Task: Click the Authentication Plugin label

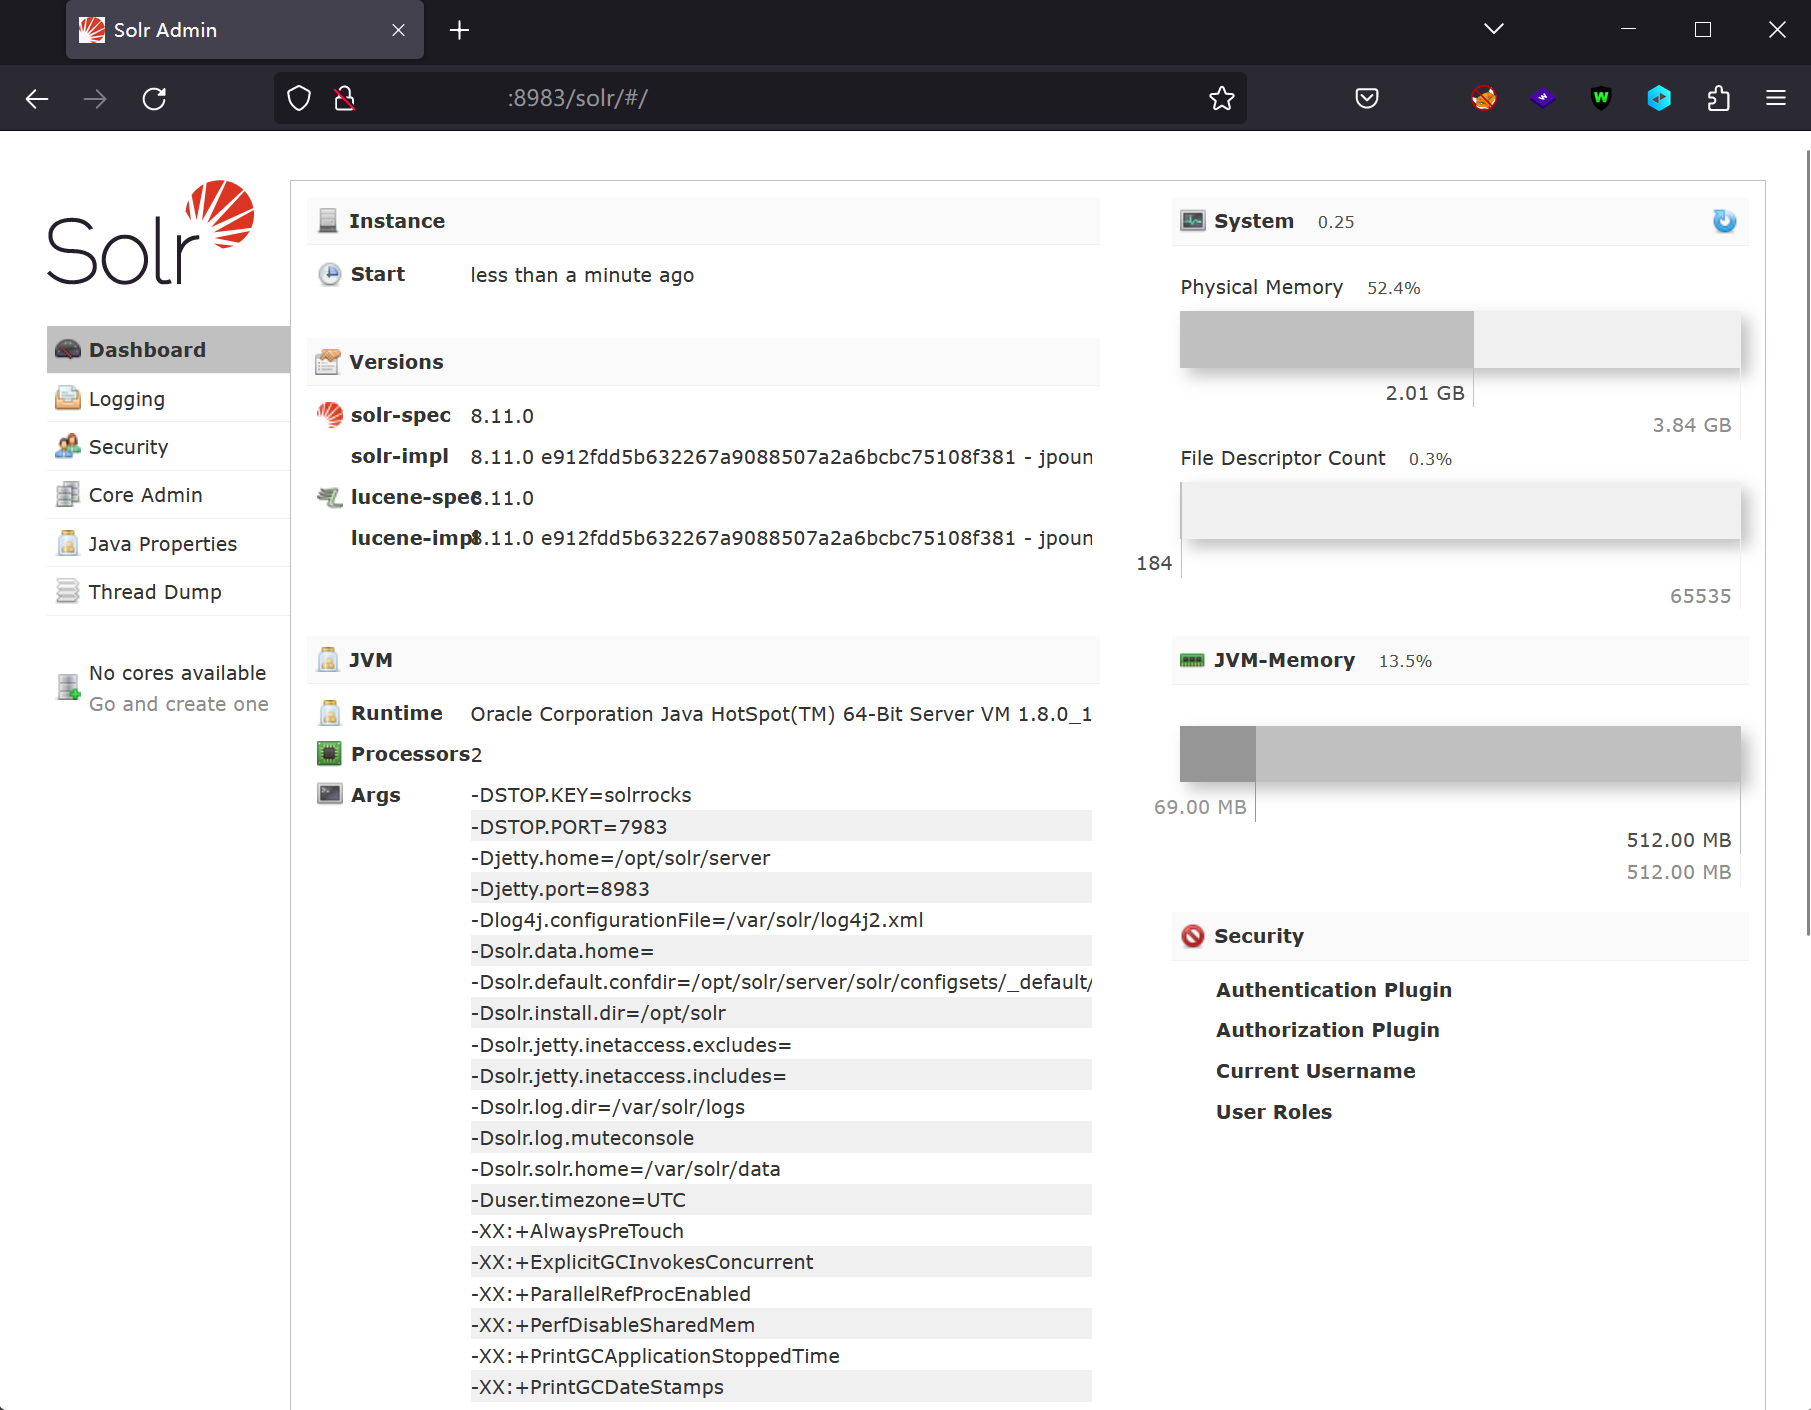Action: click(1333, 990)
